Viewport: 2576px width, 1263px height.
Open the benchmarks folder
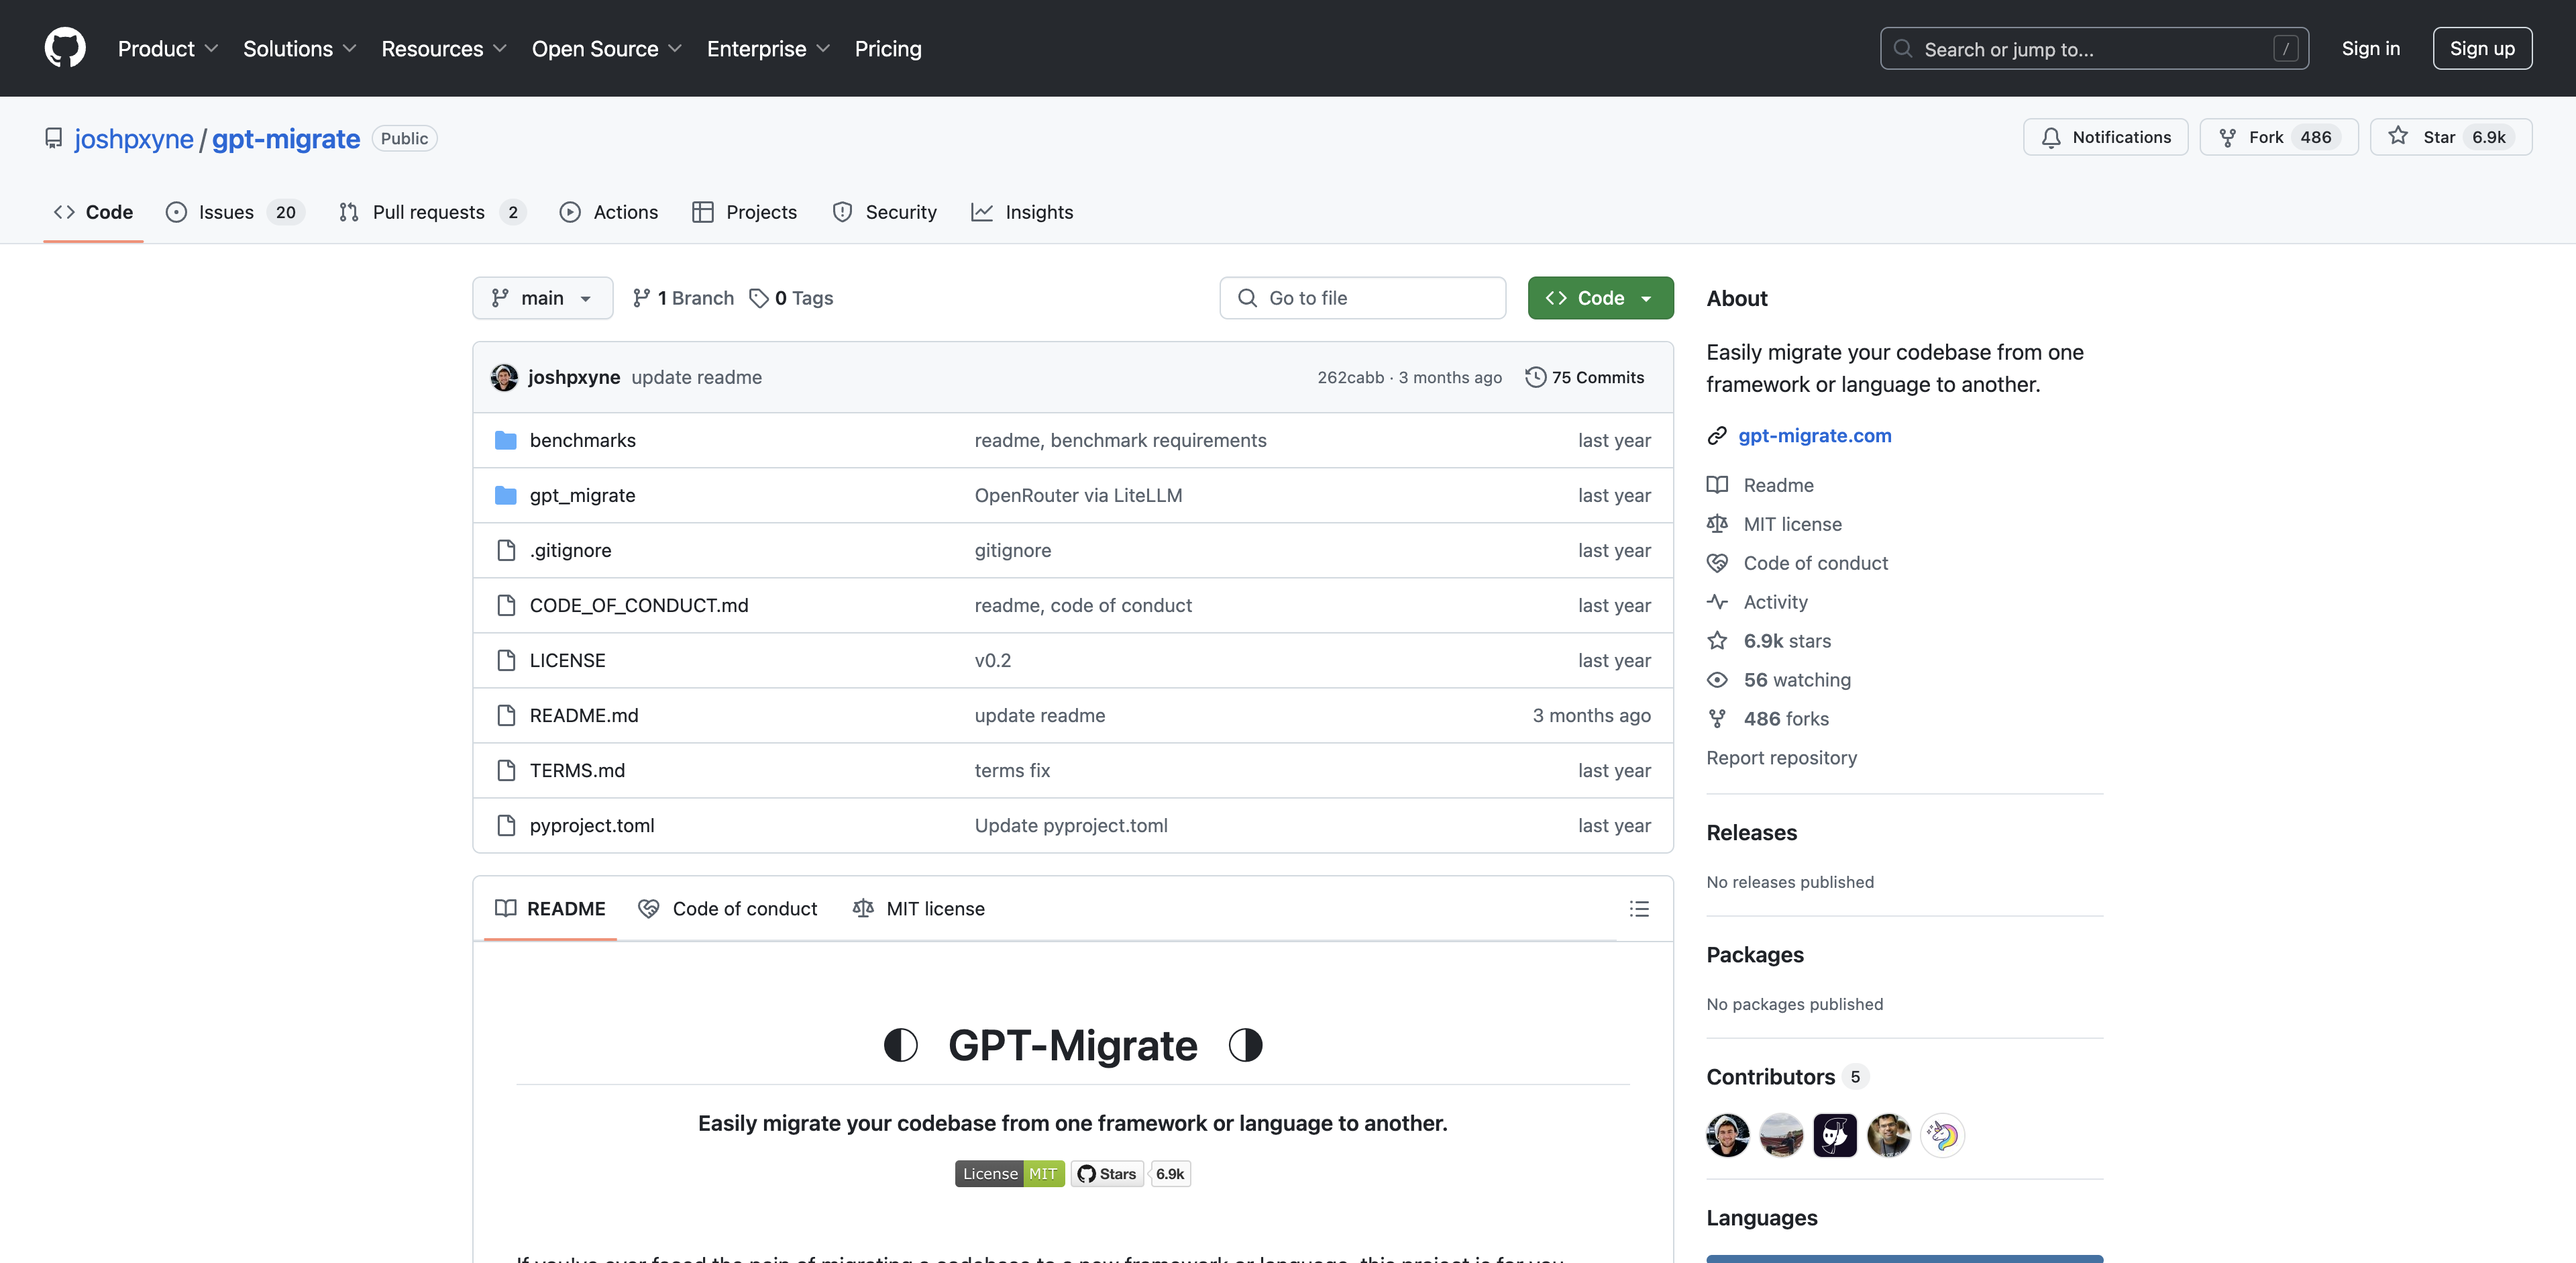pyautogui.click(x=582, y=440)
